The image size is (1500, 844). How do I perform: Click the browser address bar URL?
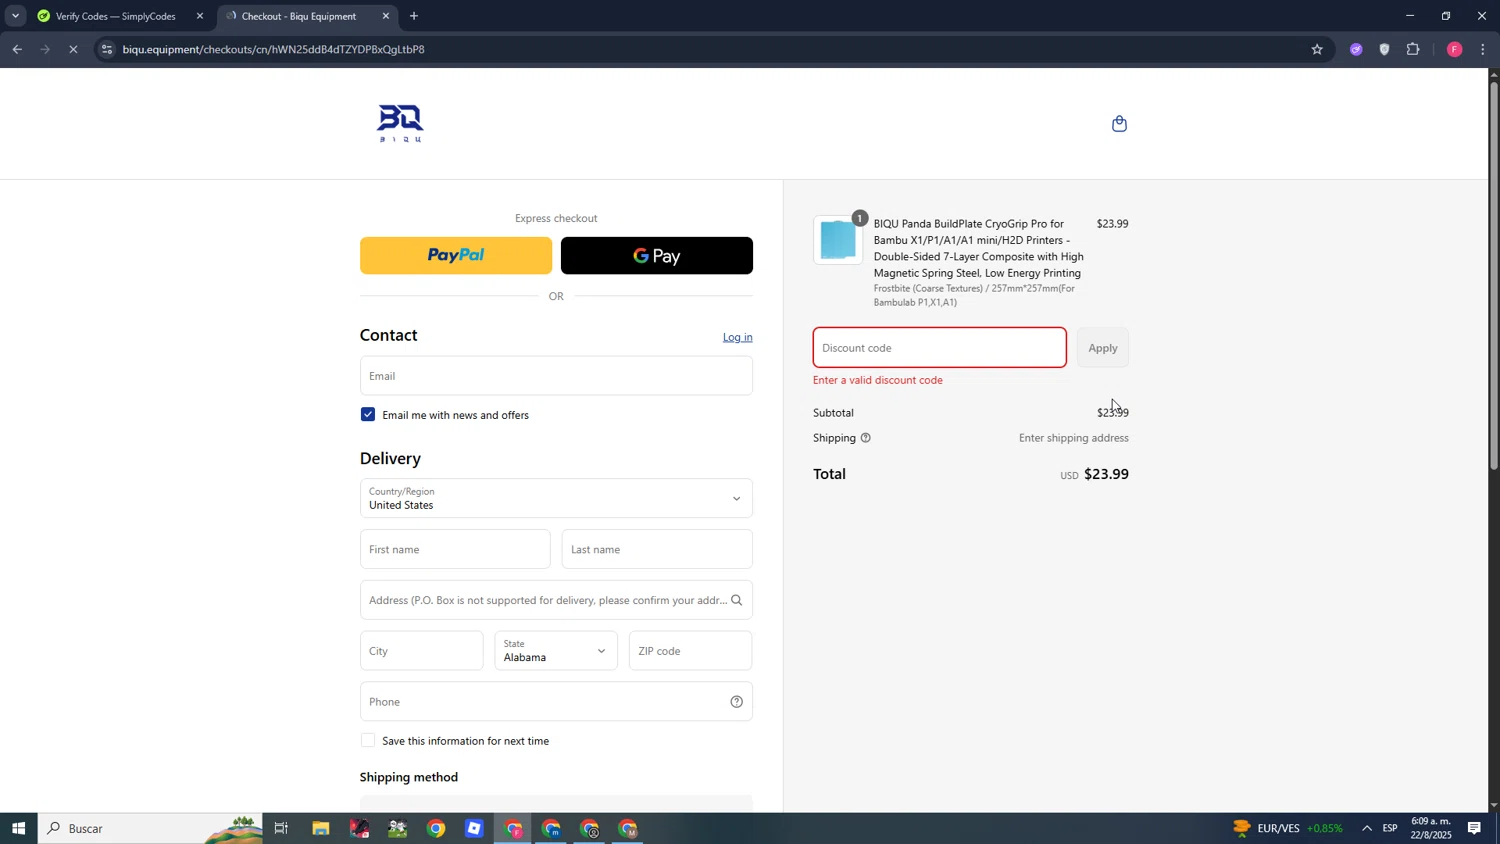point(274,49)
